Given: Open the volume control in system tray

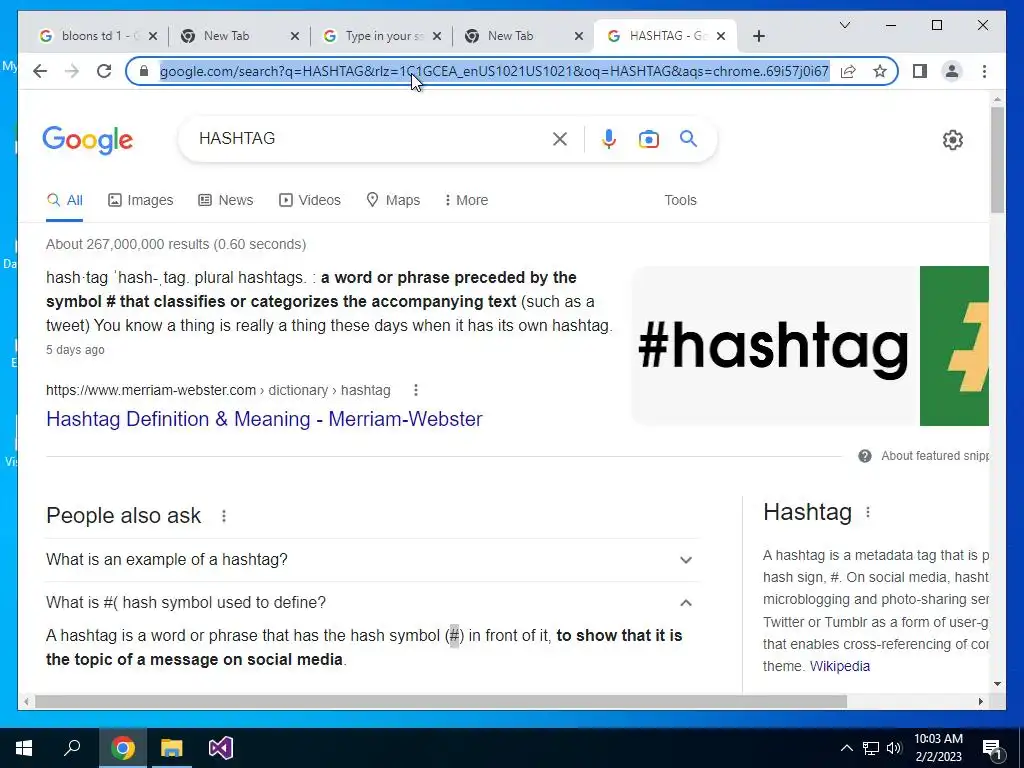Looking at the screenshot, I should click(x=894, y=748).
